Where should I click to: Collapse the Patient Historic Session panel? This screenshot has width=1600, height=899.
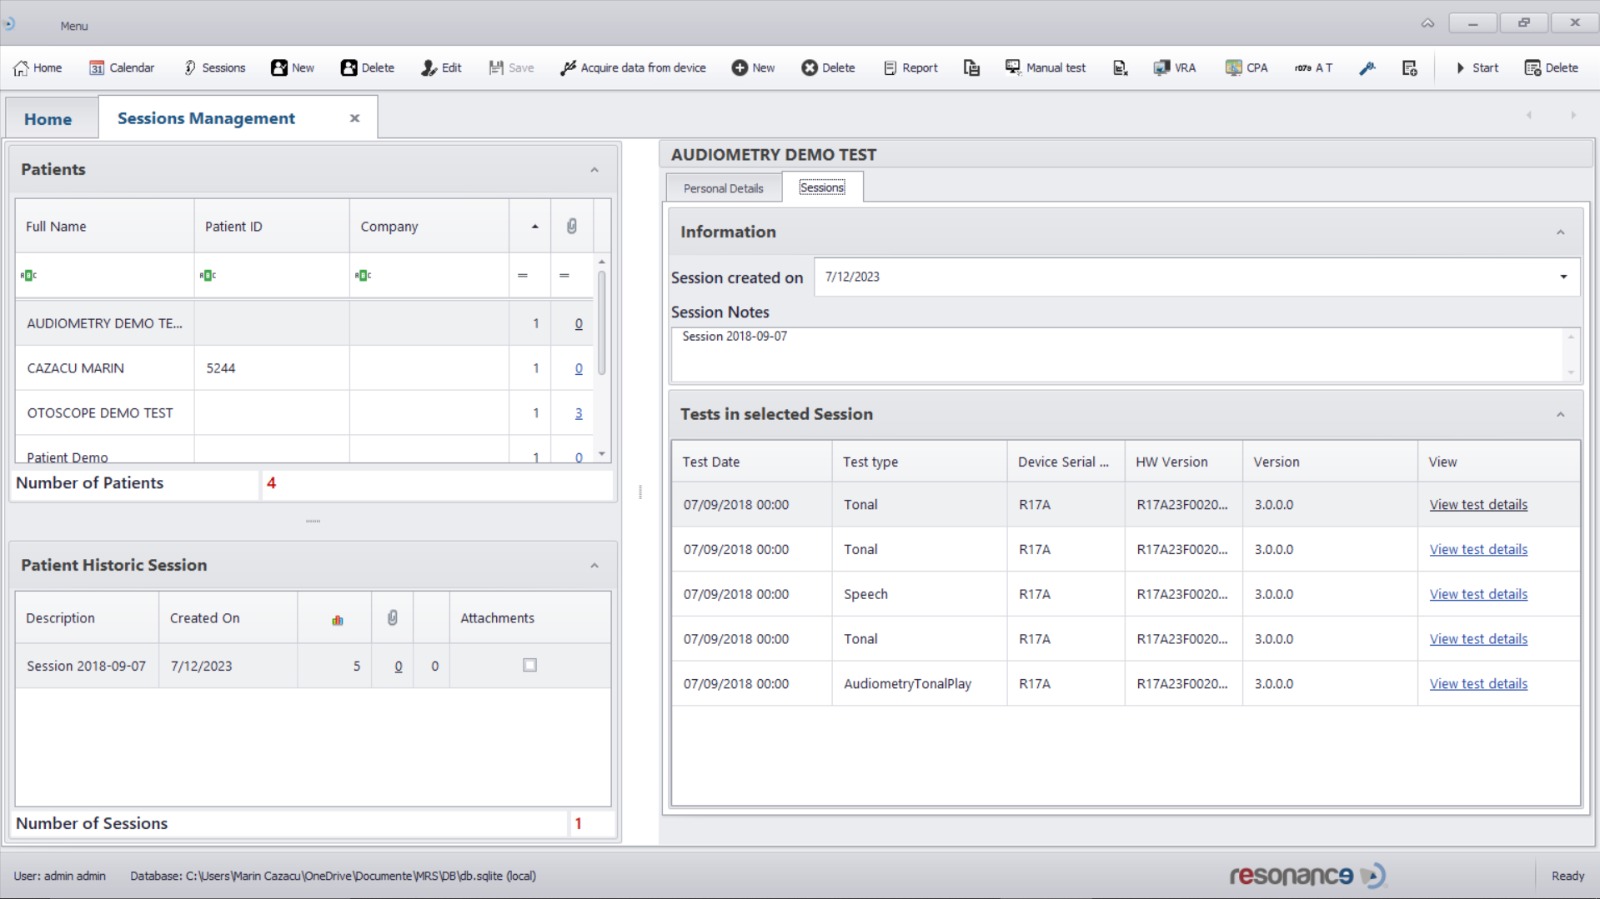[594, 566]
